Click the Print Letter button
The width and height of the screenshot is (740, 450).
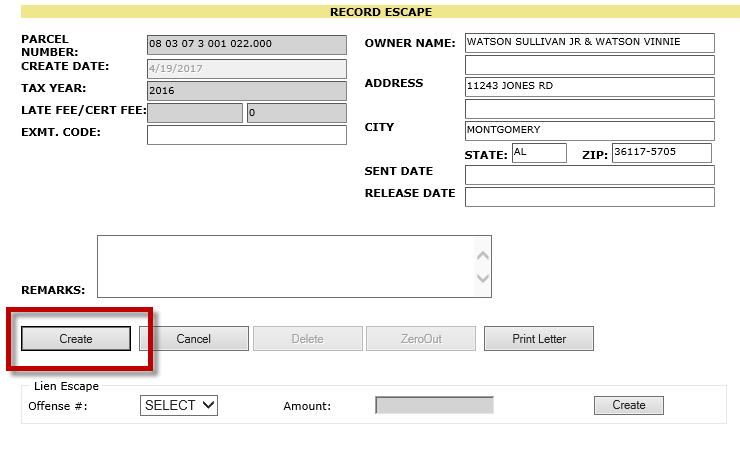pyautogui.click(x=539, y=338)
